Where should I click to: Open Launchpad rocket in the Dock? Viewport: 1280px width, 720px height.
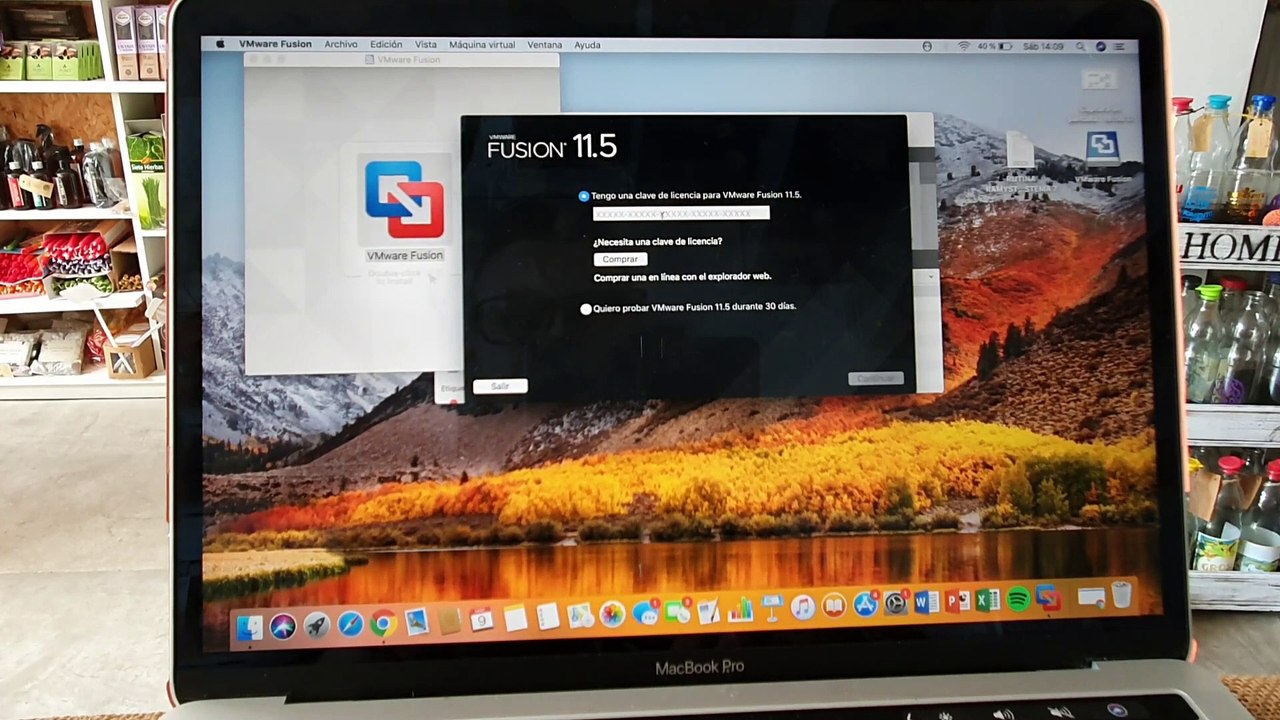(x=317, y=626)
